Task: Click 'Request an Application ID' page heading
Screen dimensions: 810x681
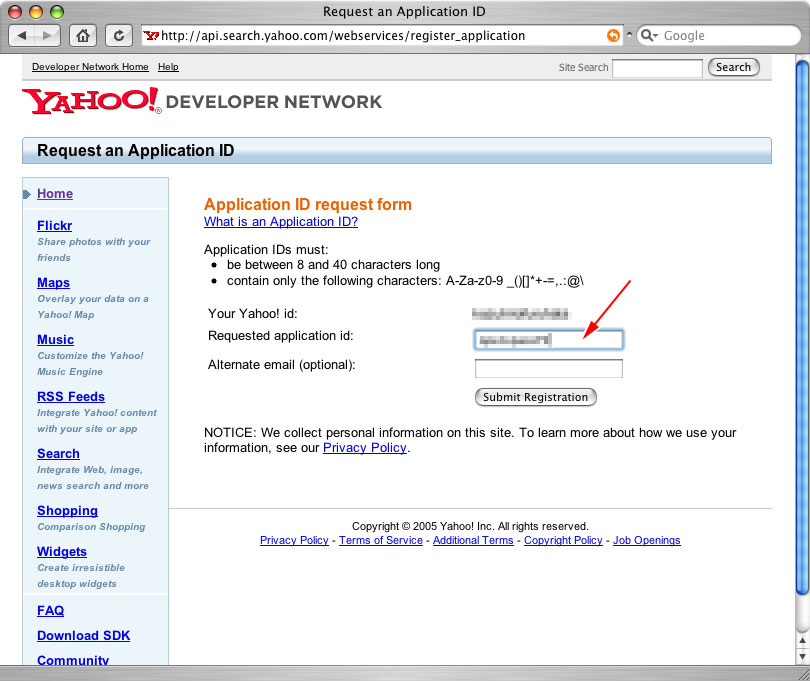Action: pos(135,150)
